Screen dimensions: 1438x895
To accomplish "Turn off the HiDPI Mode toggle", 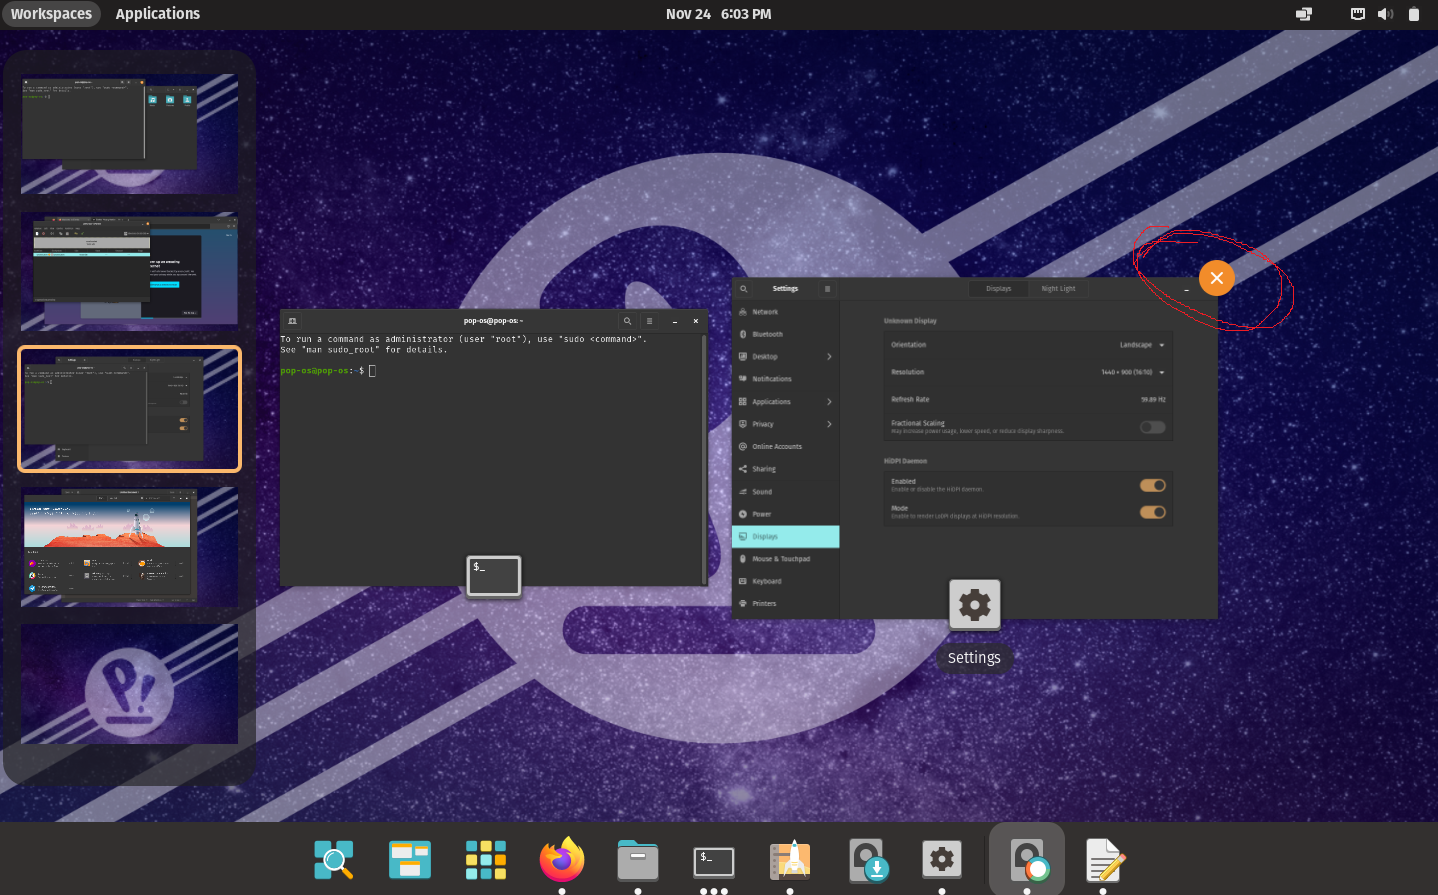I will click(1152, 512).
